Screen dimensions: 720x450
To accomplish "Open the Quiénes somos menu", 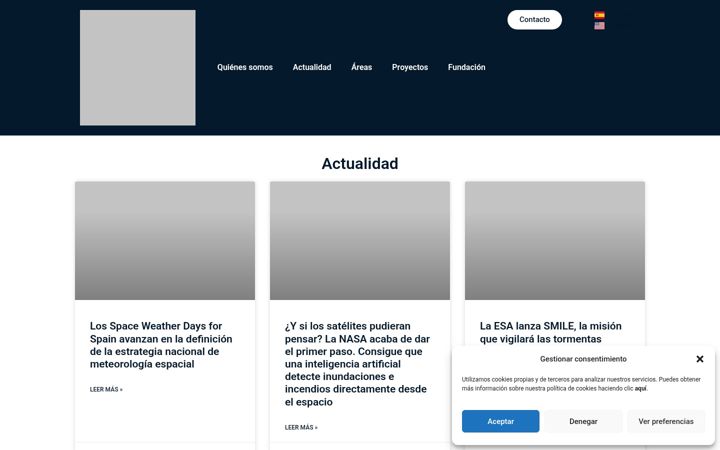I will [x=245, y=67].
